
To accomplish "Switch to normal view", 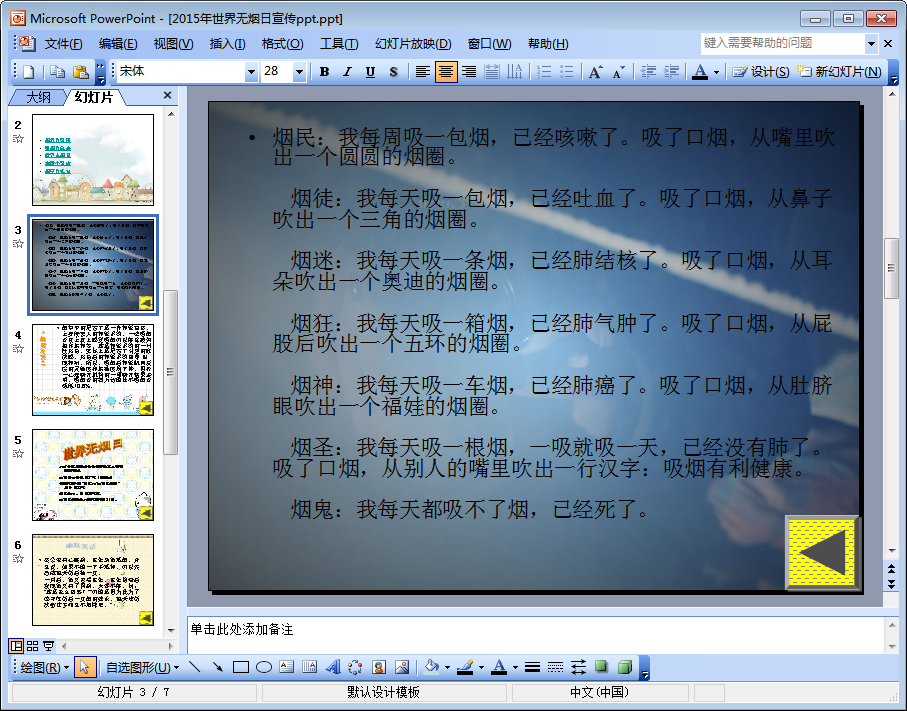I will (x=16, y=646).
